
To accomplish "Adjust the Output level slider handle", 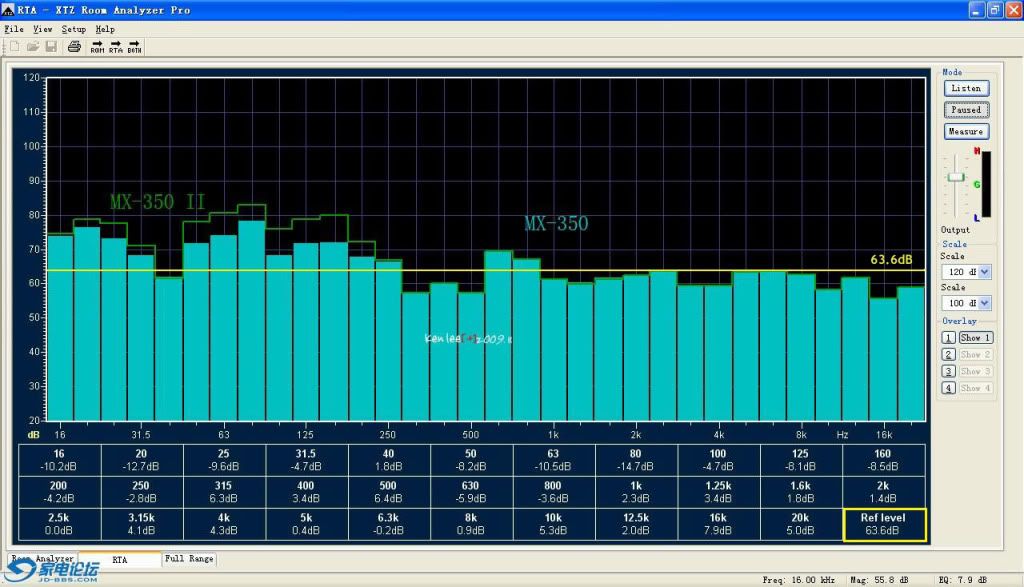I will [956, 177].
